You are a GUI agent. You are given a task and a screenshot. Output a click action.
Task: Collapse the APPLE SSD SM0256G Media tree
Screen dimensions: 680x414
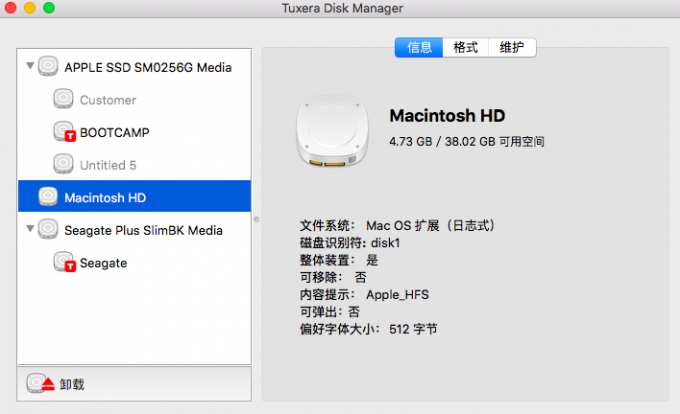click(x=30, y=66)
